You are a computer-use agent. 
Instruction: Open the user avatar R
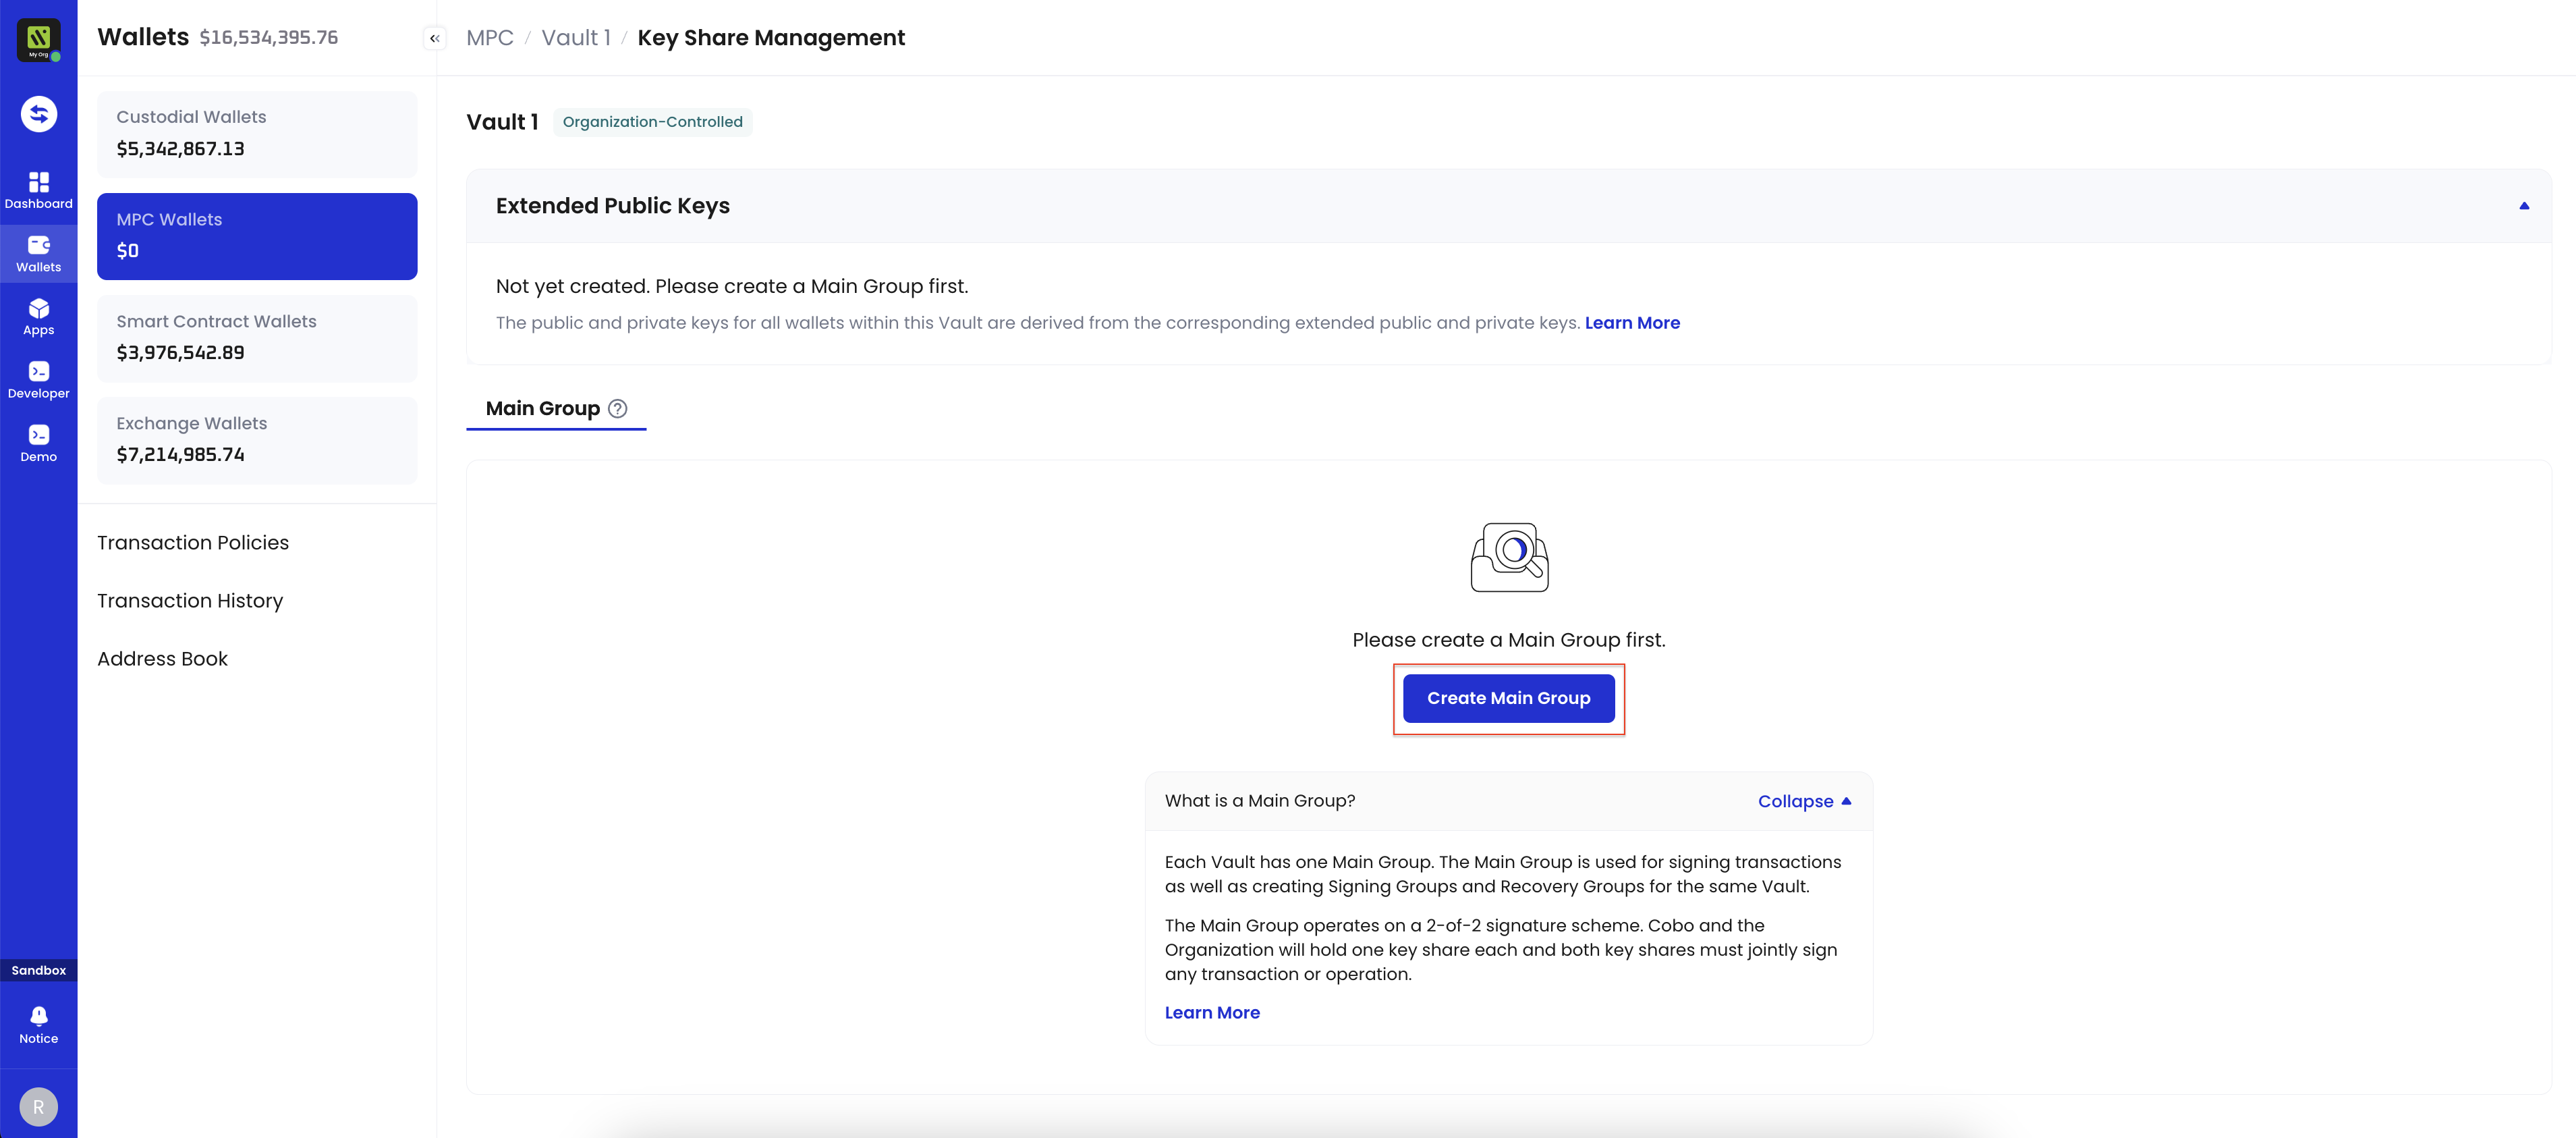[x=39, y=1107]
